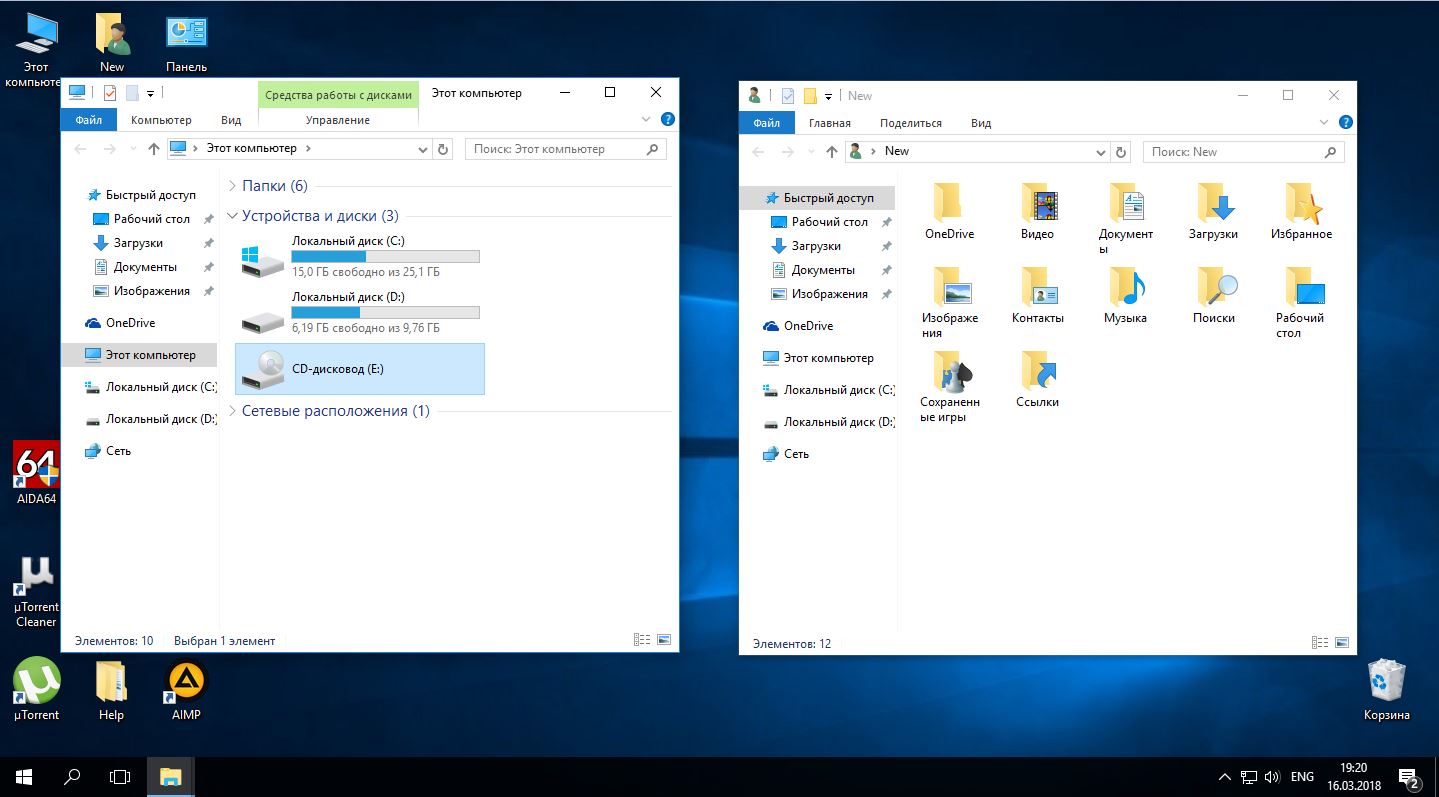The width and height of the screenshot is (1439, 797).
Task: Click the help icon in Этот компьютер window
Action: click(667, 120)
